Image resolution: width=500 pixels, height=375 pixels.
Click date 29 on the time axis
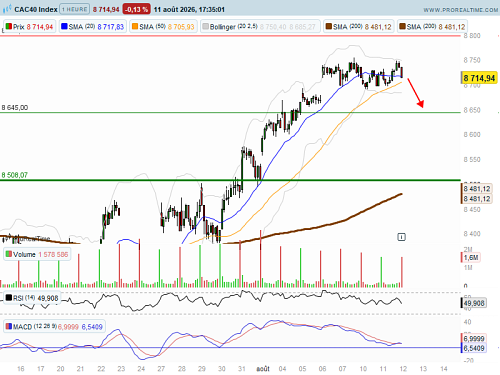coord(202,369)
